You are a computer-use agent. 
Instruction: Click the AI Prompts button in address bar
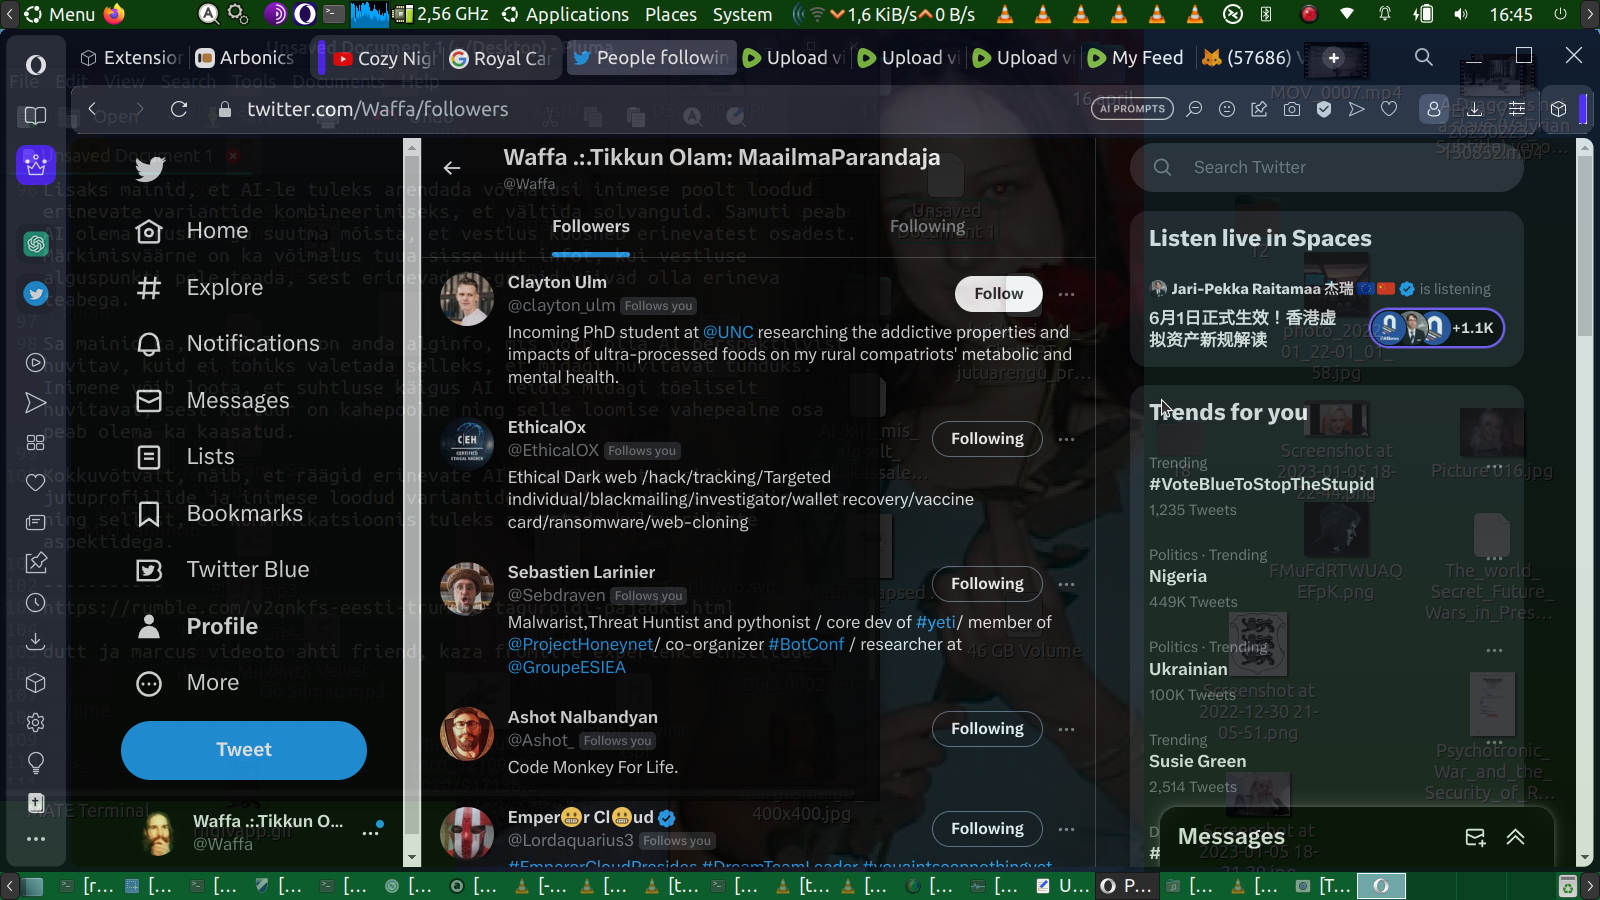click(x=1133, y=109)
